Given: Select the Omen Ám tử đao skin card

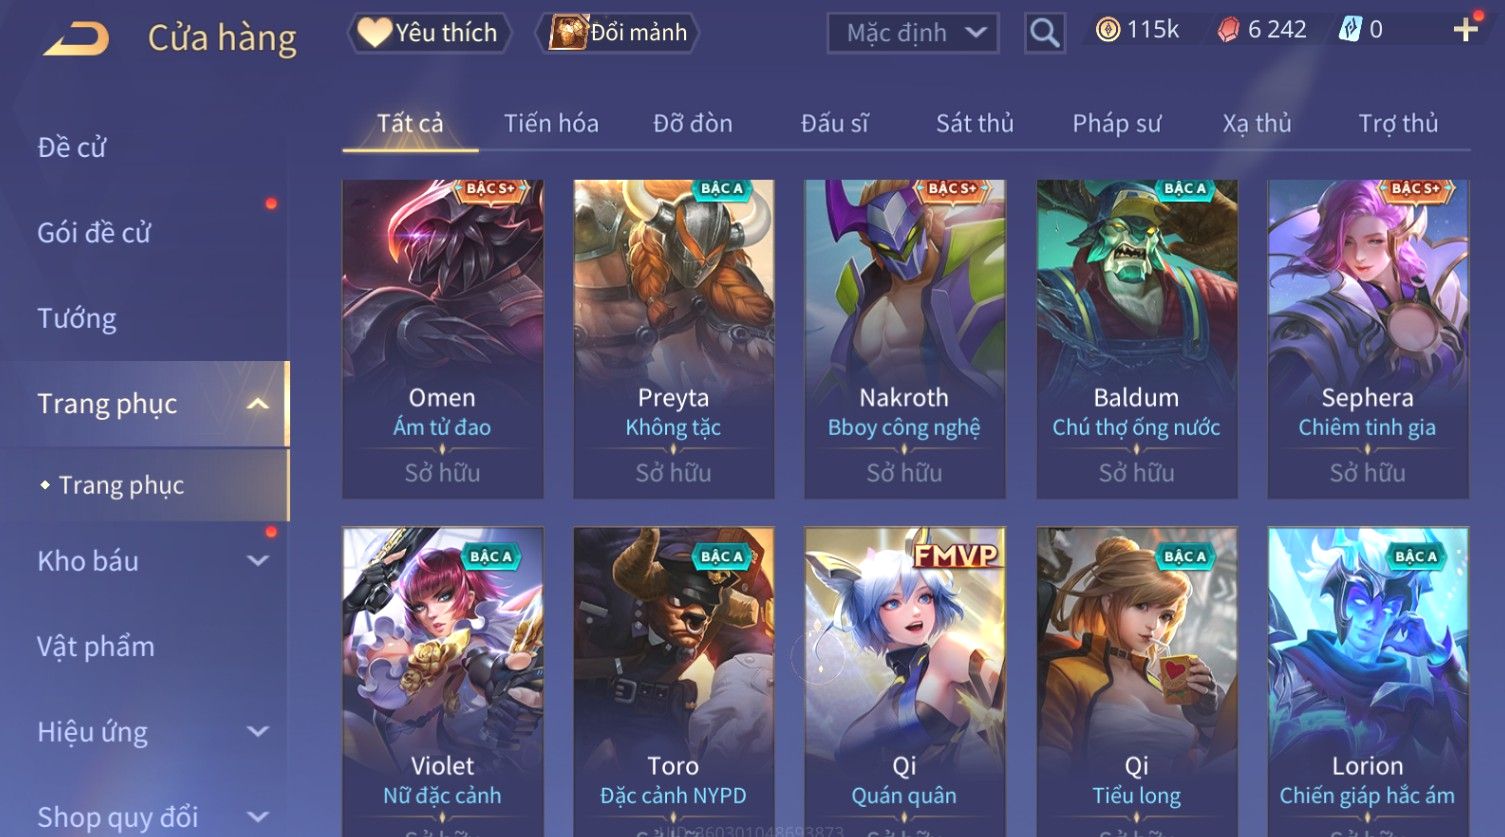Looking at the screenshot, I should (443, 339).
